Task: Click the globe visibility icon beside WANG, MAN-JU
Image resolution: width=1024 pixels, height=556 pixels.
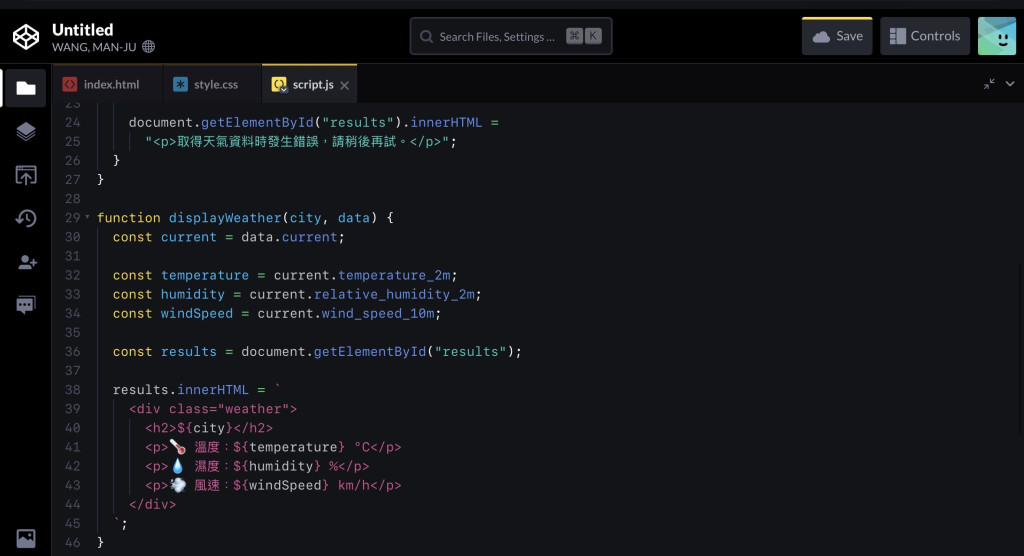Action: 149,46
